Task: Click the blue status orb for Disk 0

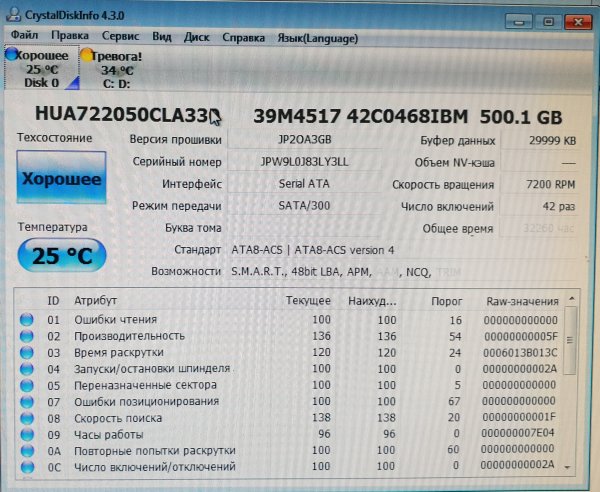Action: (x=11, y=56)
